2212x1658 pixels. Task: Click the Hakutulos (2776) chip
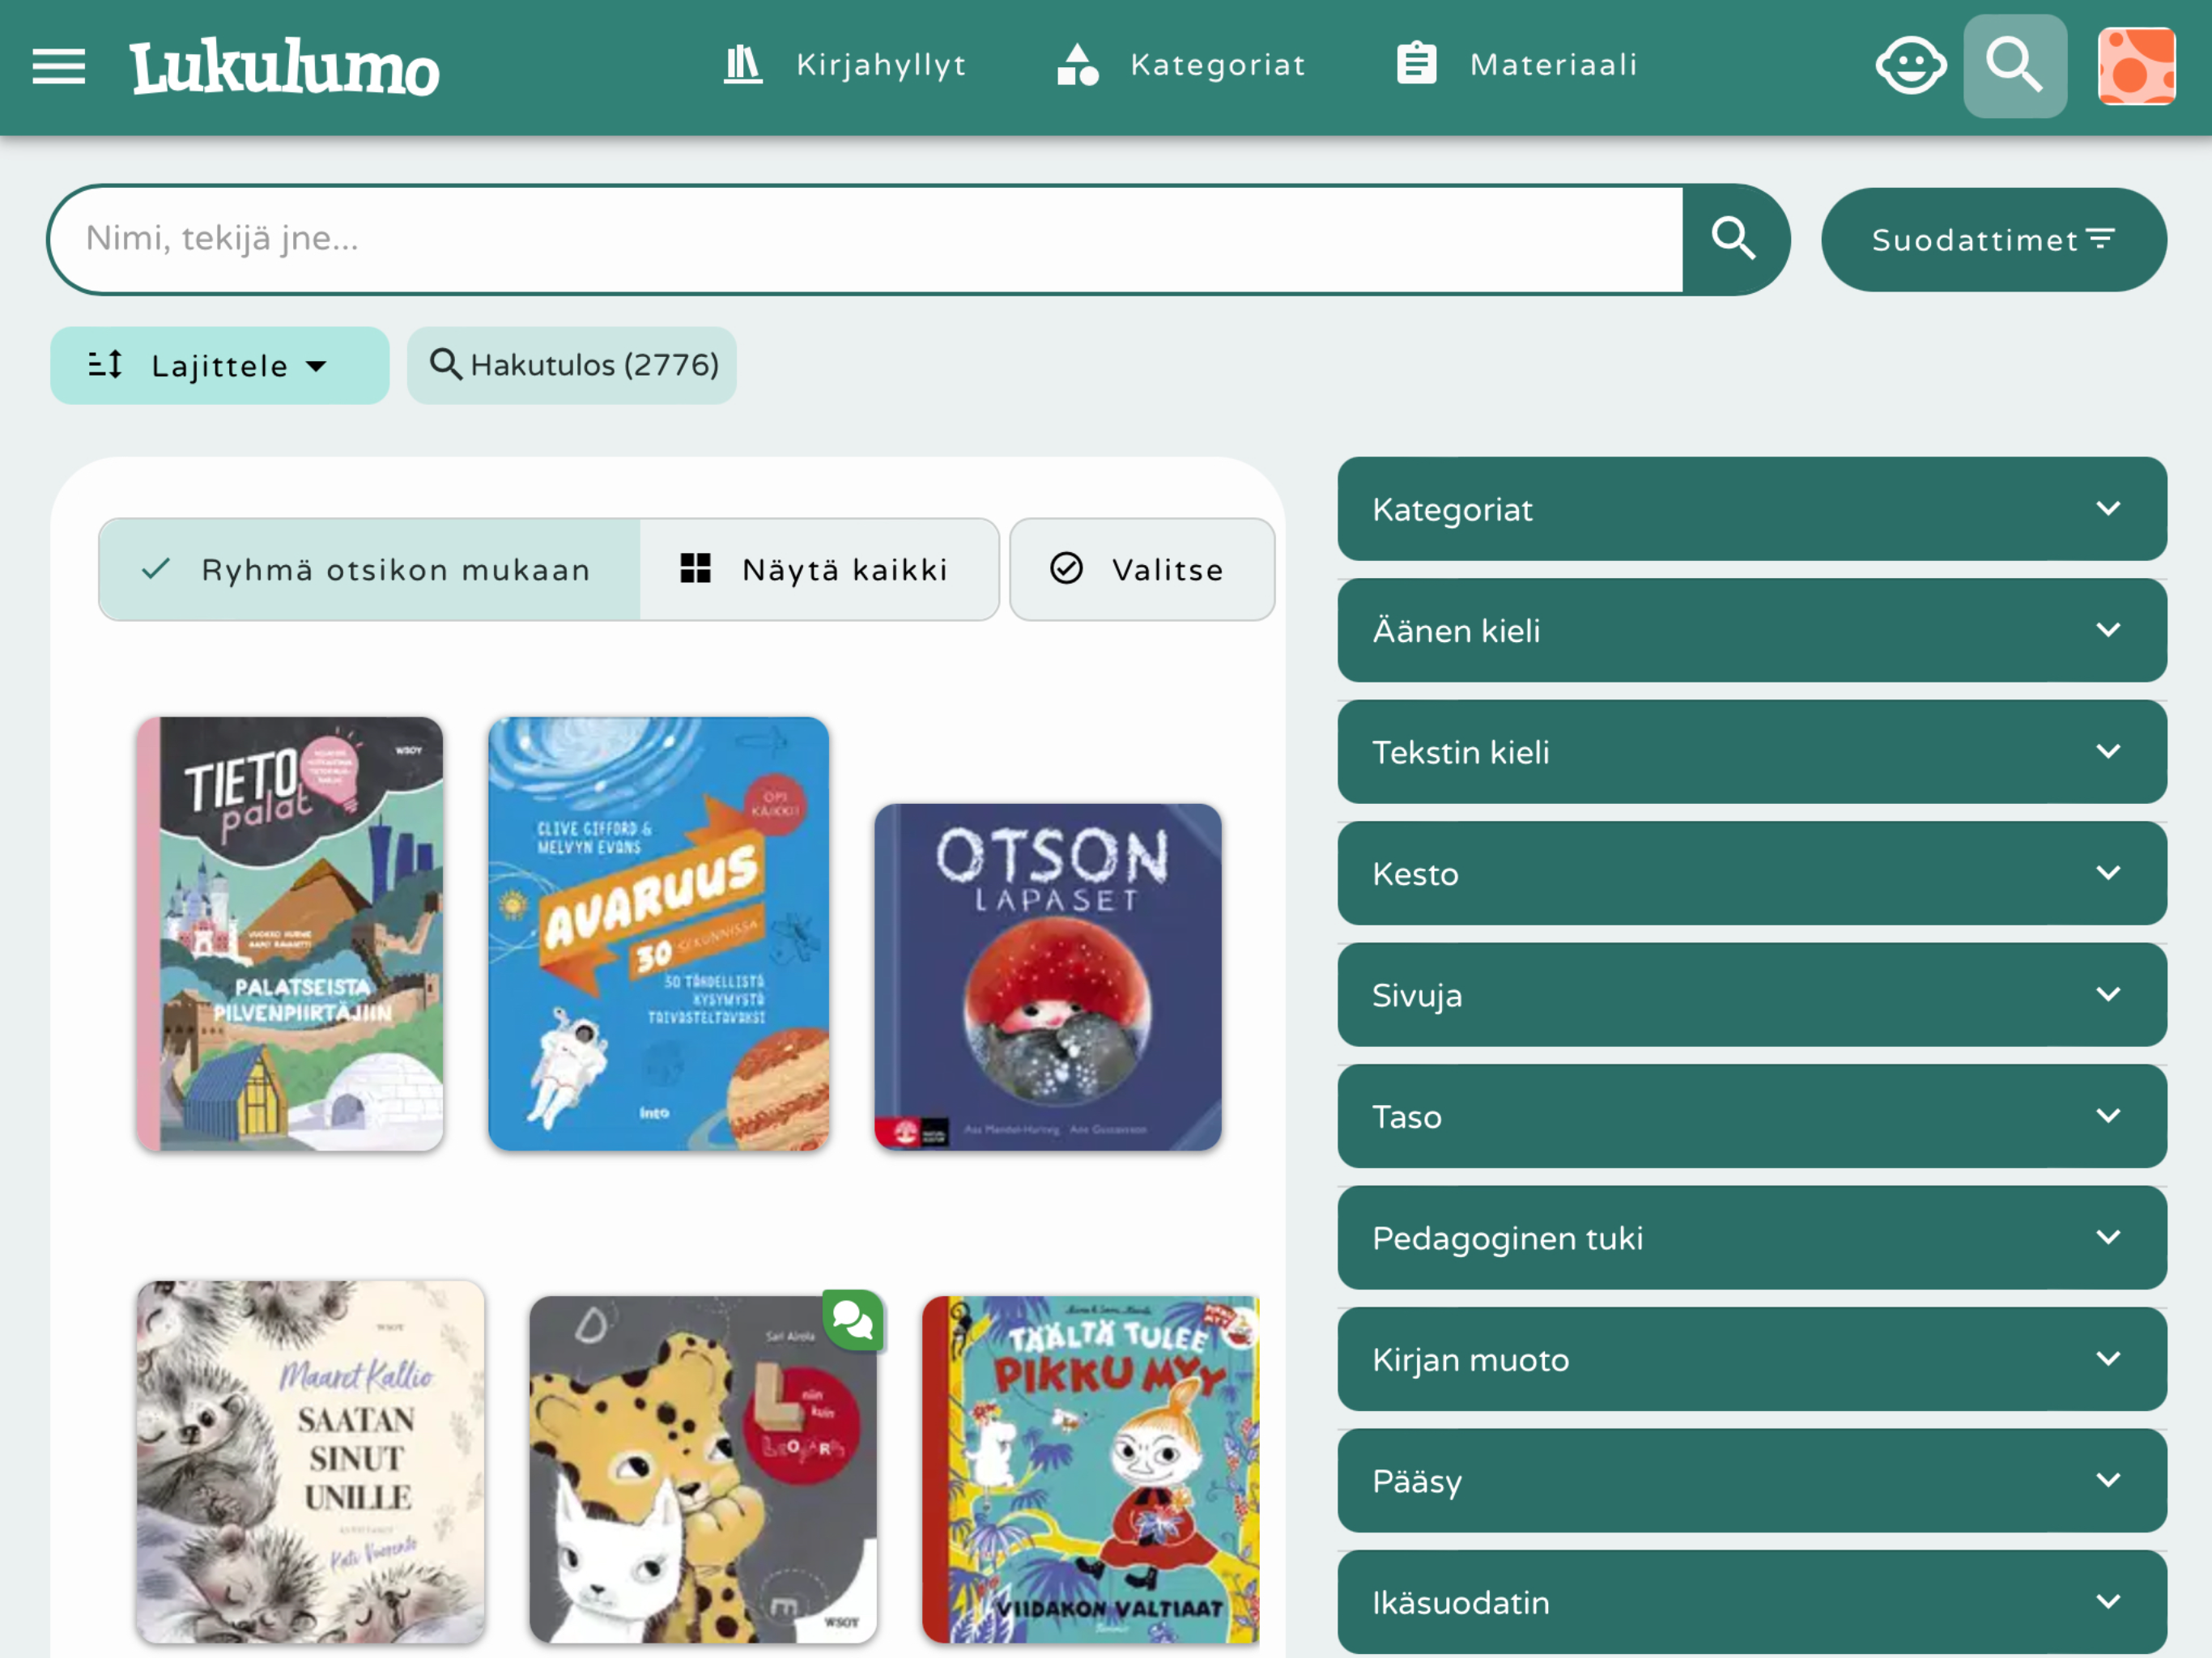tap(572, 366)
